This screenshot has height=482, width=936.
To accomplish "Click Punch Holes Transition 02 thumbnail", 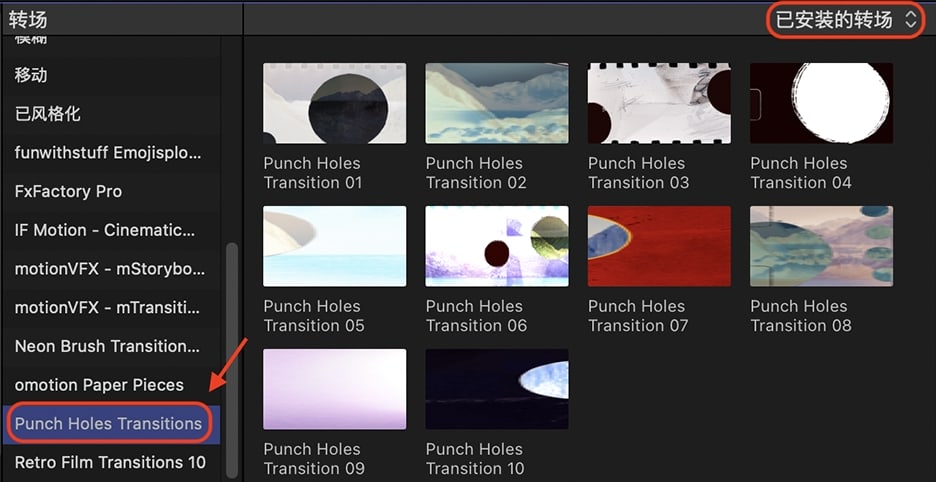I will [497, 103].
